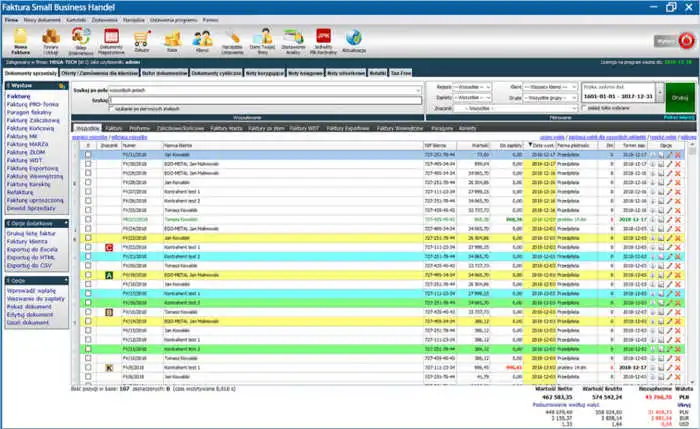Click the Nowa Faktura toolbar icon
The height and width of the screenshot is (429, 700).
pyautogui.click(x=19, y=39)
